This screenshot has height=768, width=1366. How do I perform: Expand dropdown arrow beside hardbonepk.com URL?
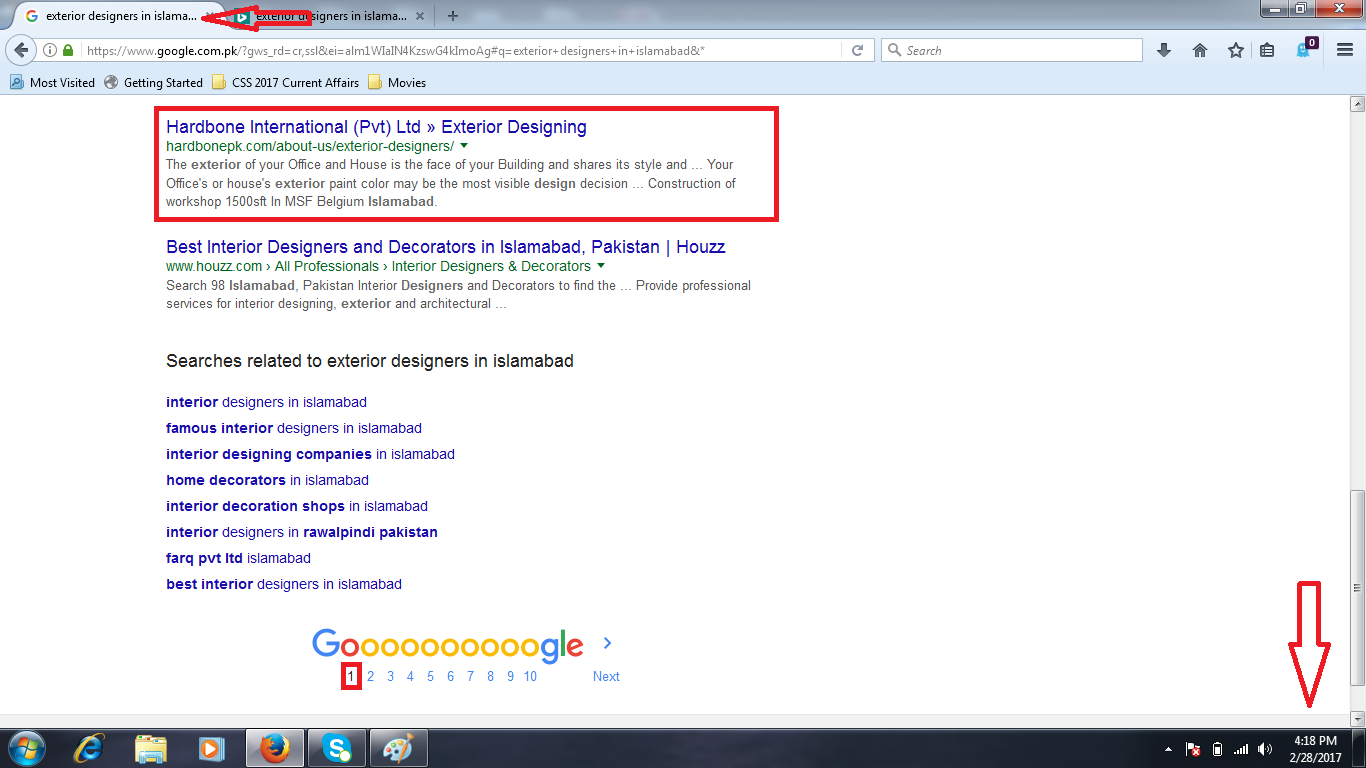(464, 146)
